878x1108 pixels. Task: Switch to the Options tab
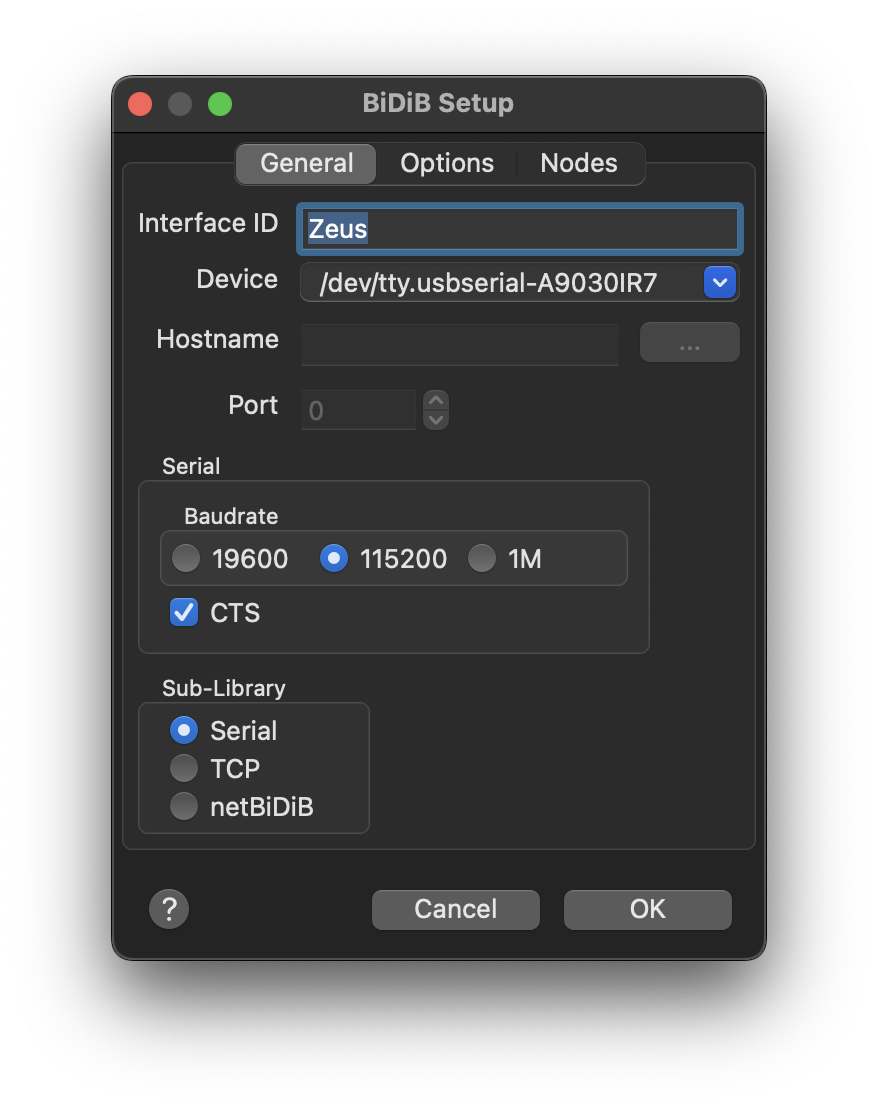447,164
